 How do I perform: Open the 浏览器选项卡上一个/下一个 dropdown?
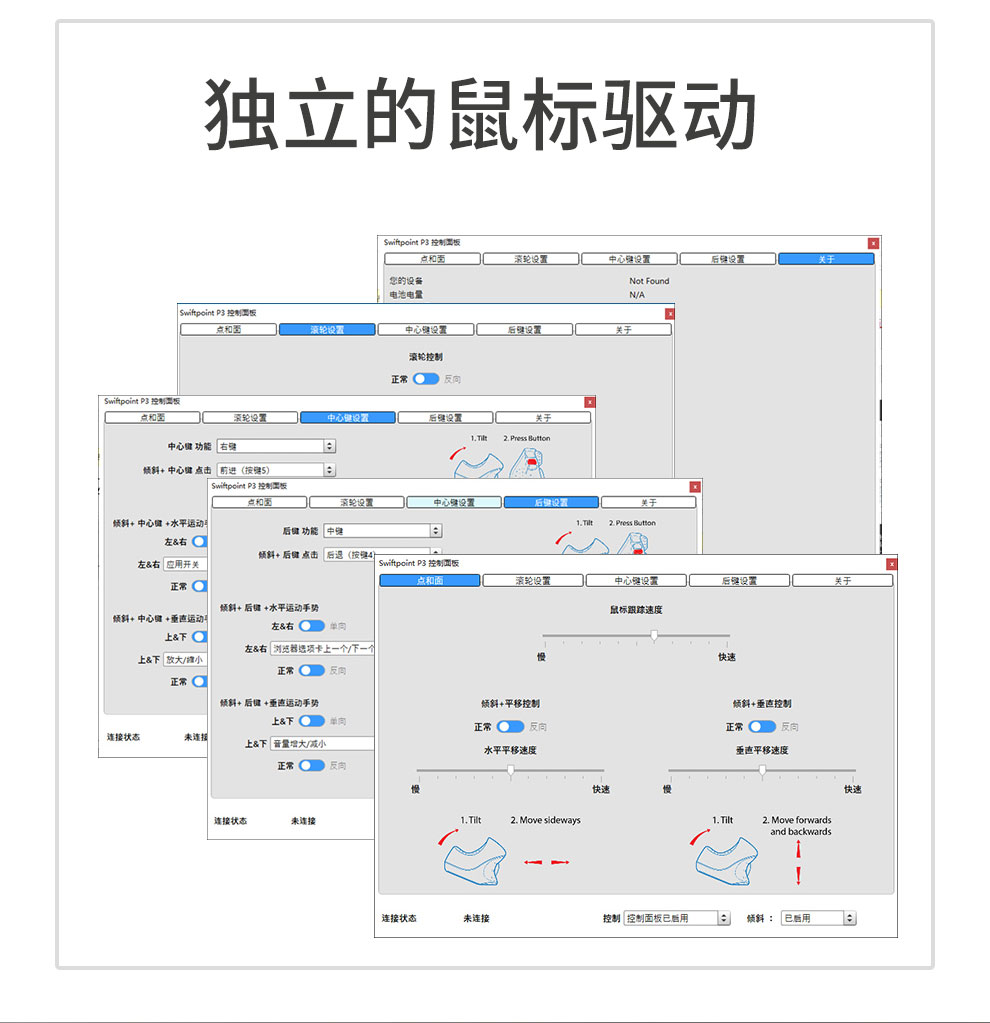click(323, 649)
